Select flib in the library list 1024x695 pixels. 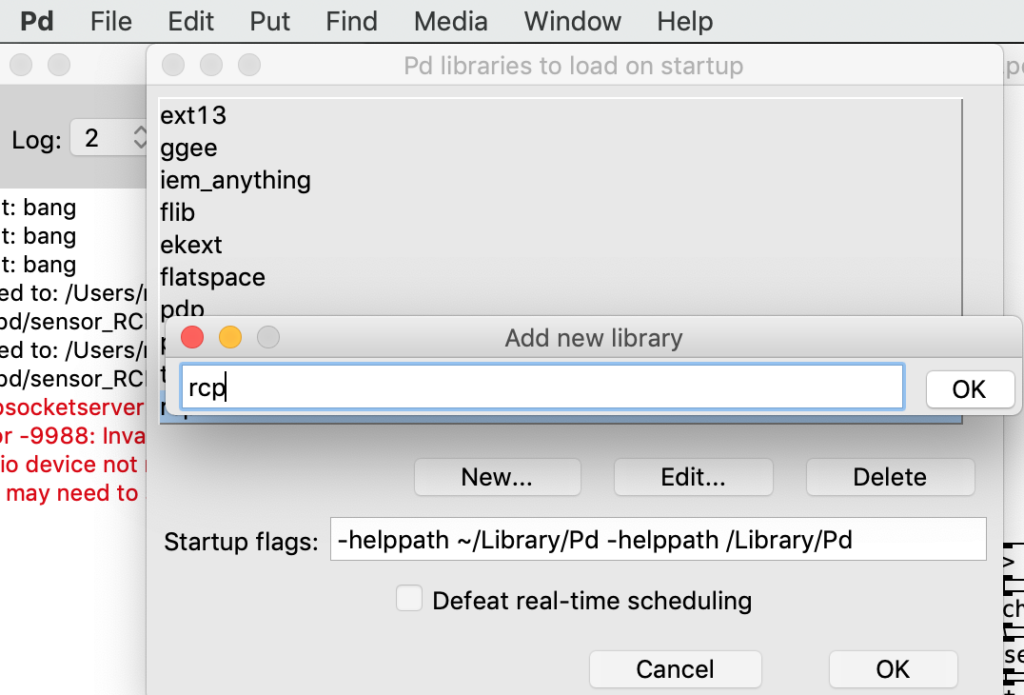click(x=560, y=213)
